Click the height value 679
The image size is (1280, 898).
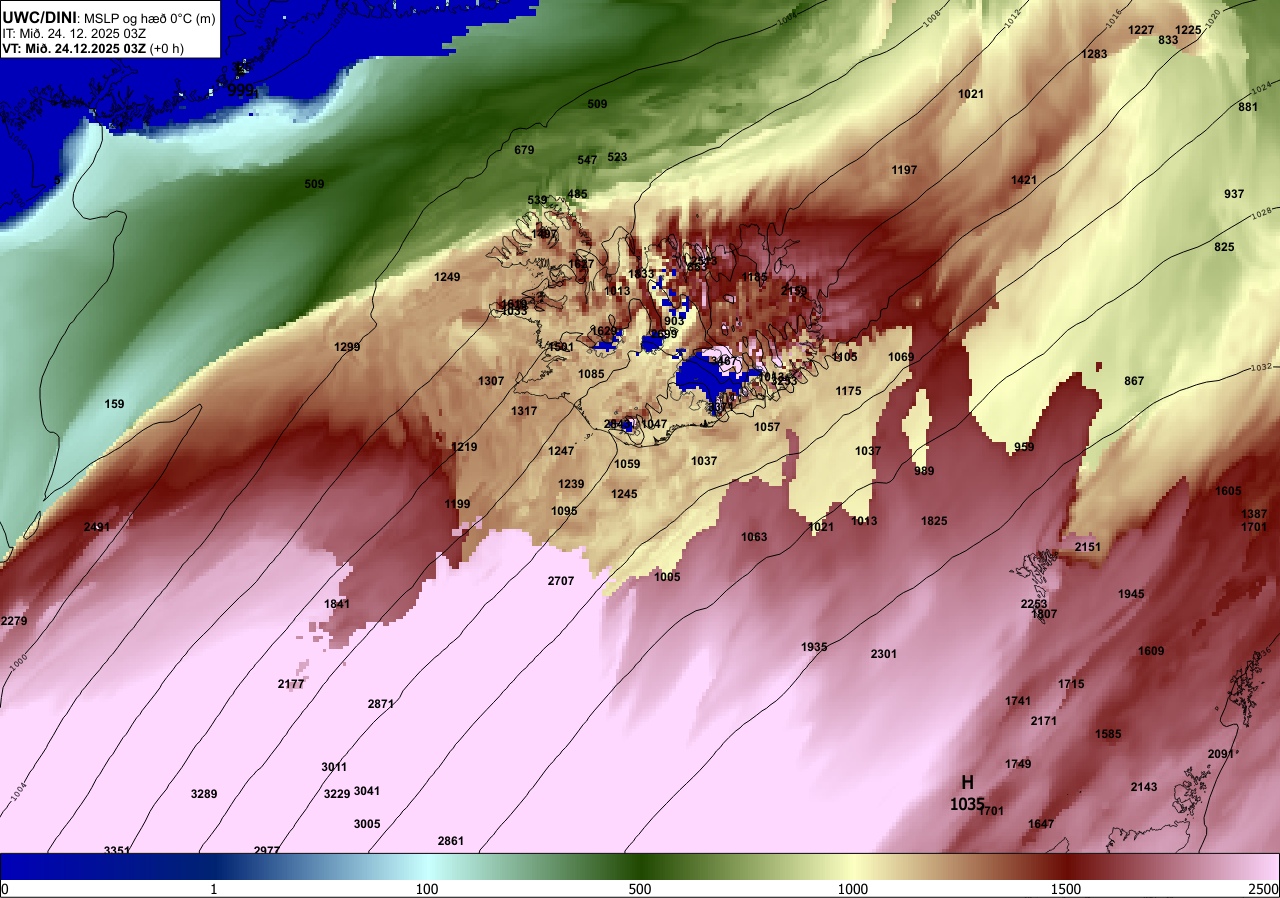(x=524, y=150)
